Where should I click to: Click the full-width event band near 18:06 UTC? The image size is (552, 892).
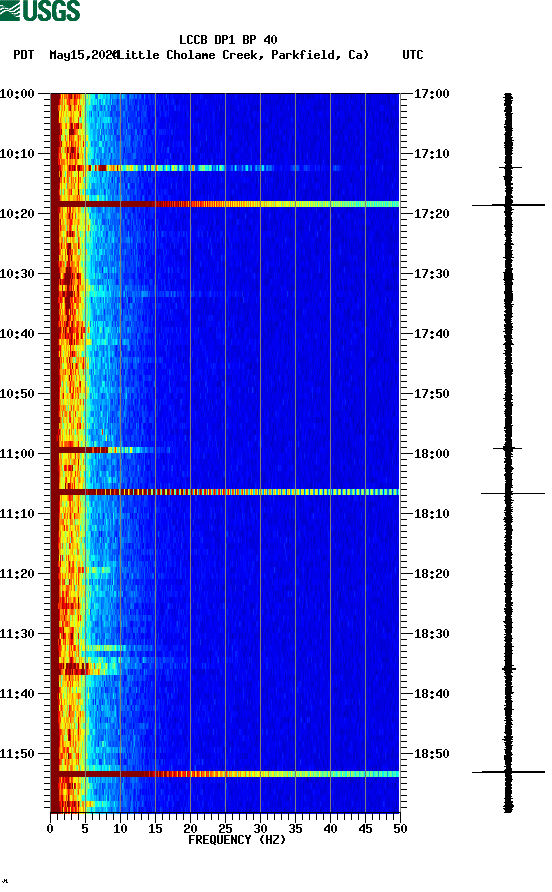(x=225, y=492)
